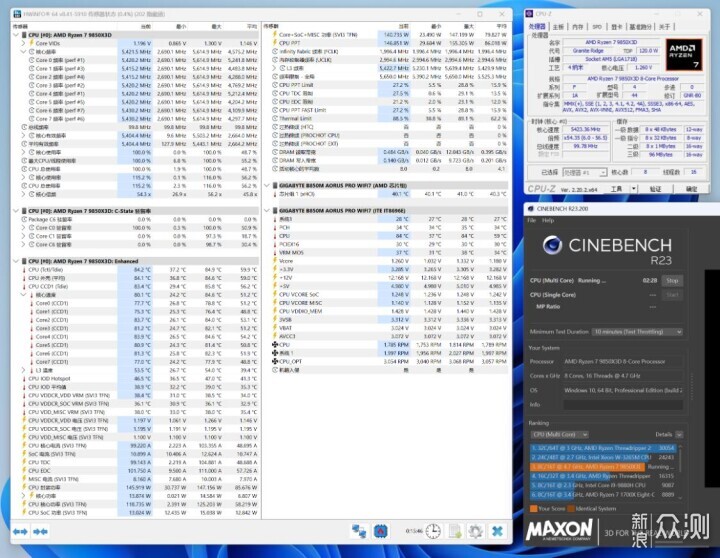Collapse the CPU [#0] AMD Ryzen 7 9850X3D sensor group

17,35
